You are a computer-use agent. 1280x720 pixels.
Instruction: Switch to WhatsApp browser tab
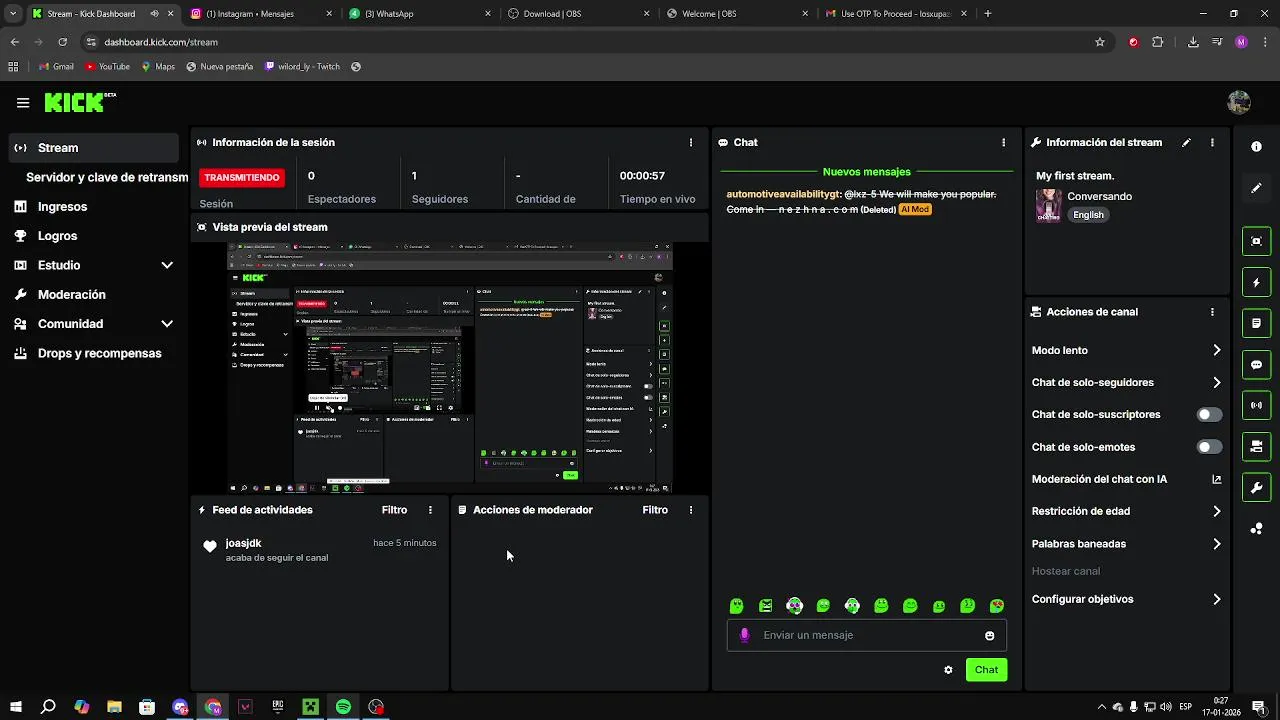(x=420, y=14)
